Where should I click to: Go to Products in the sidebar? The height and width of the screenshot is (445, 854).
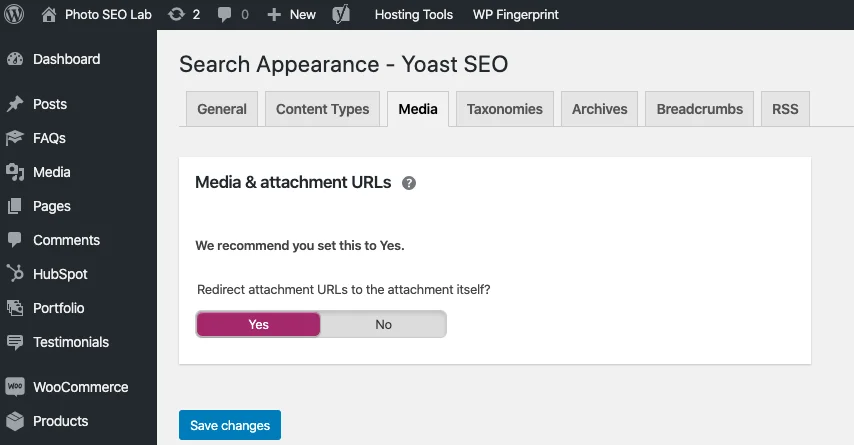pos(60,421)
